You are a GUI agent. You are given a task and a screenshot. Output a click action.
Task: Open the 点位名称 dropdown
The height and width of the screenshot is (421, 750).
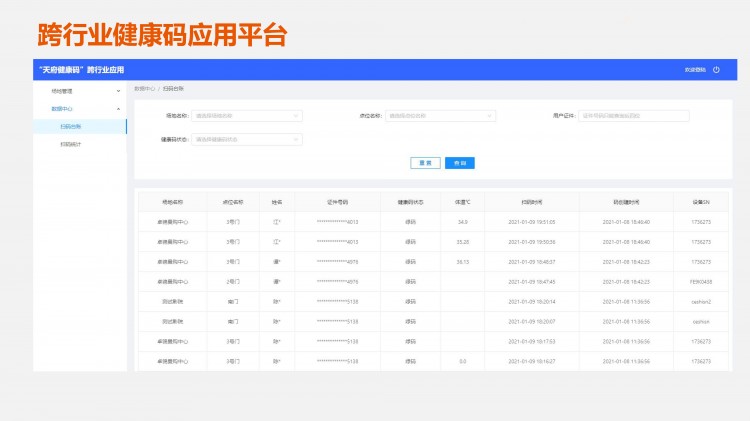click(440, 116)
